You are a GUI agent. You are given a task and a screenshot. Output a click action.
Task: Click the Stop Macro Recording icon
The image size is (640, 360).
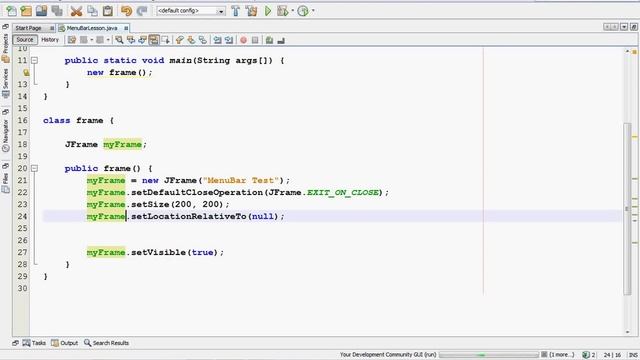(255, 40)
